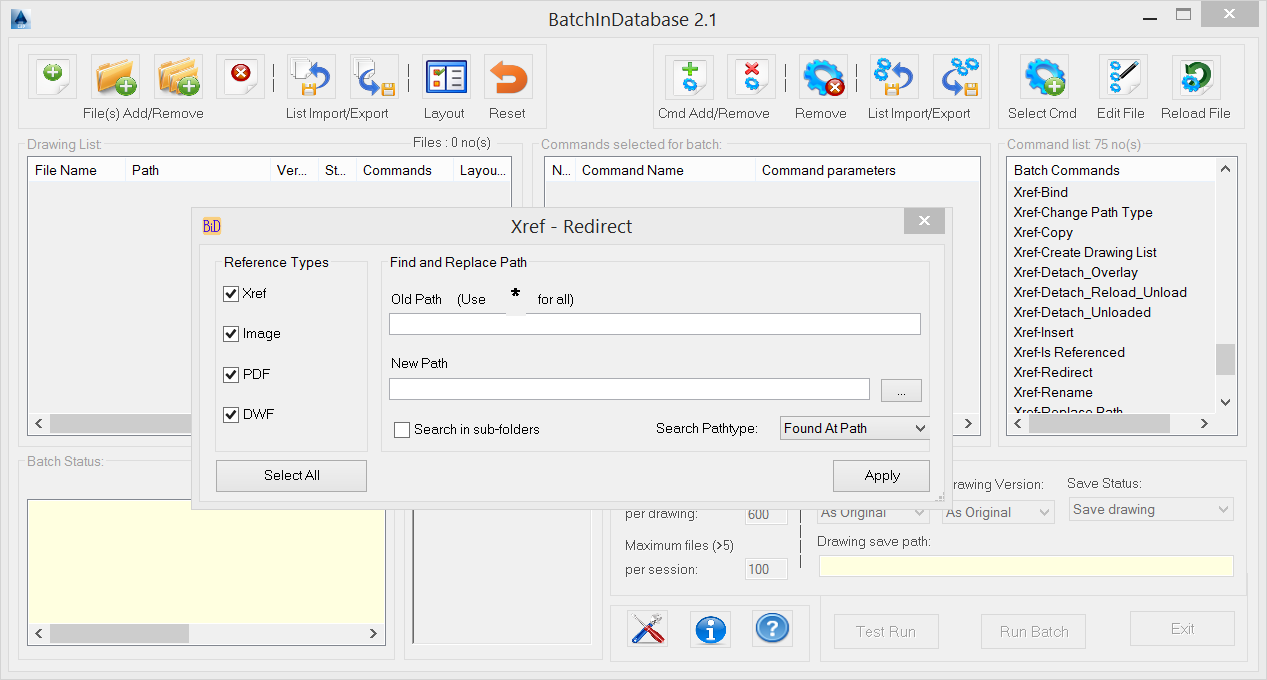The image size is (1267, 680).
Task: Click the Cmd Add icon with green plus
Action: (689, 76)
